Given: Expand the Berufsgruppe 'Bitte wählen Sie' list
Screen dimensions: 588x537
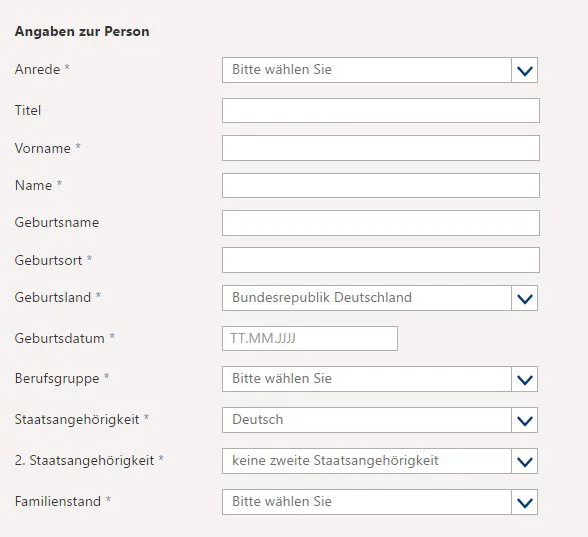Looking at the screenshot, I should point(380,379).
